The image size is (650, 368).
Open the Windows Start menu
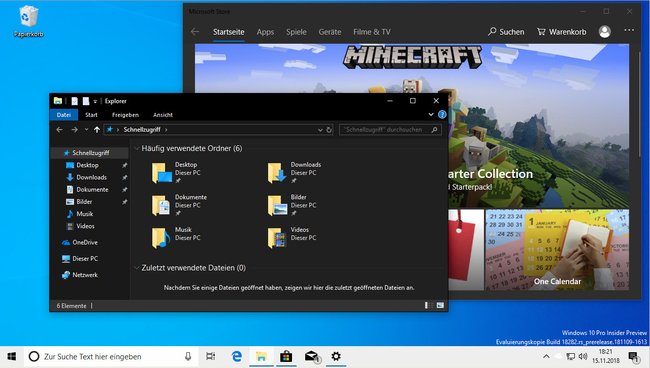[12, 356]
